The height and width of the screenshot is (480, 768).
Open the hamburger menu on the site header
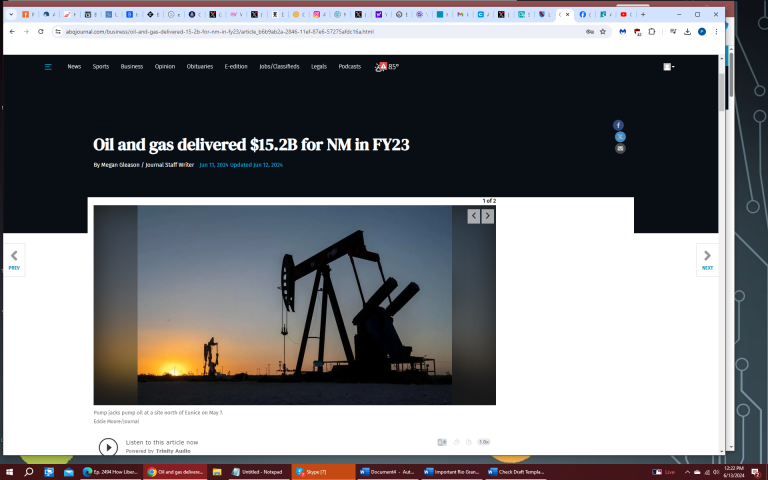47,67
